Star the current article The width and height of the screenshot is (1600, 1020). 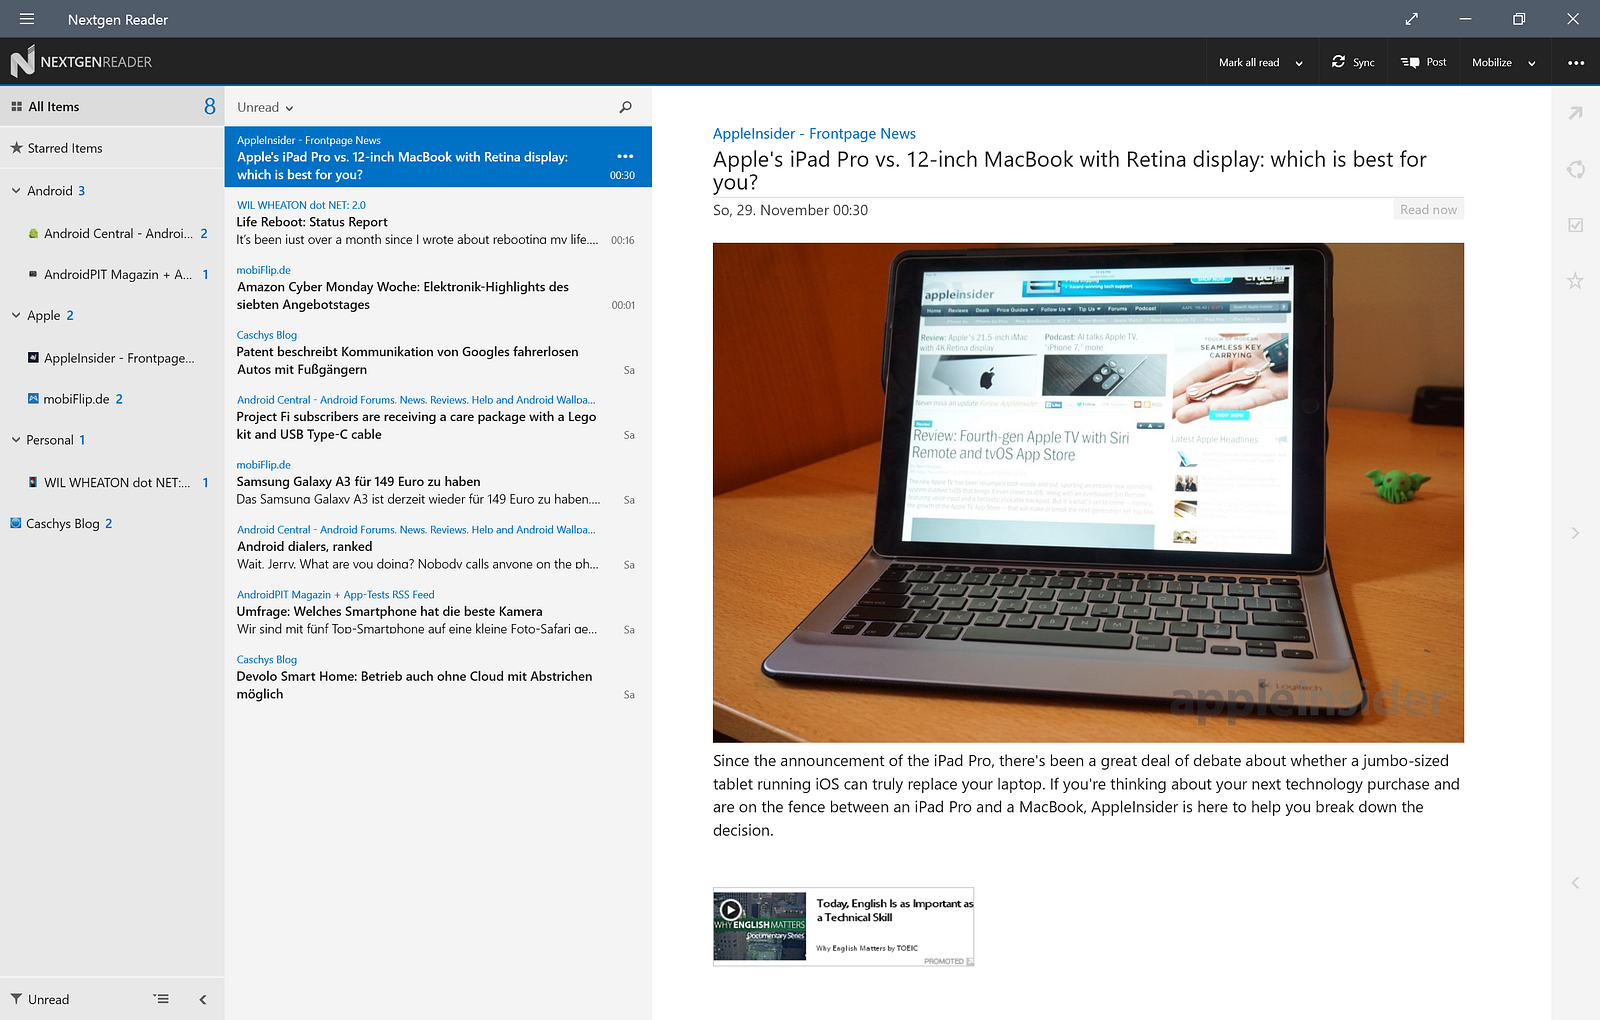point(1576,281)
